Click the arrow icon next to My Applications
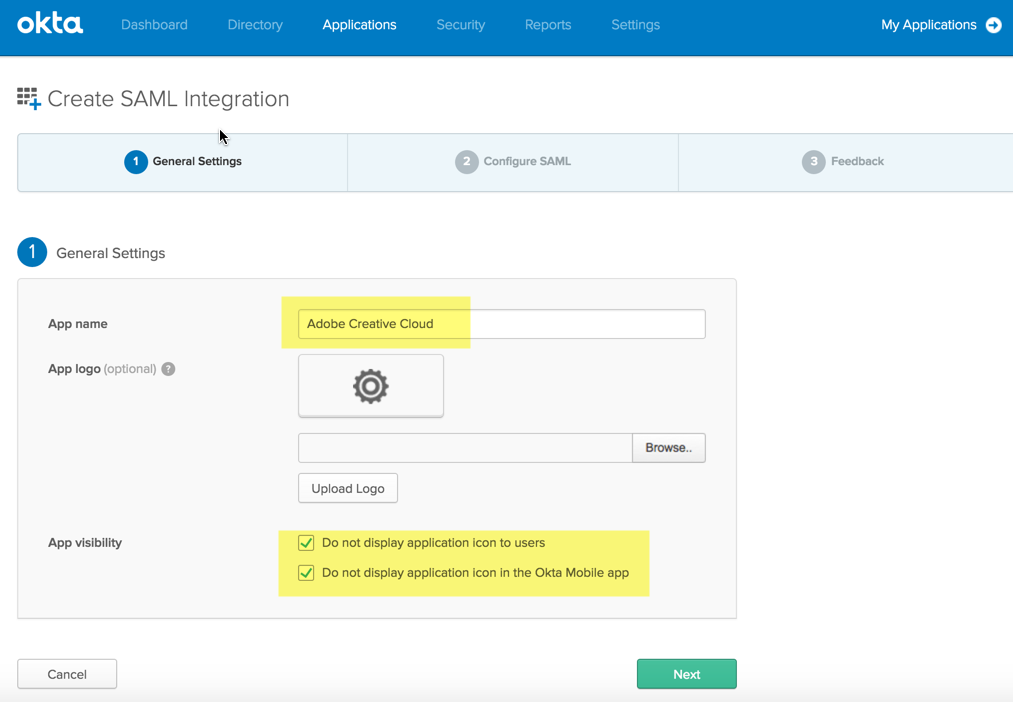1013x702 pixels. [992, 25]
